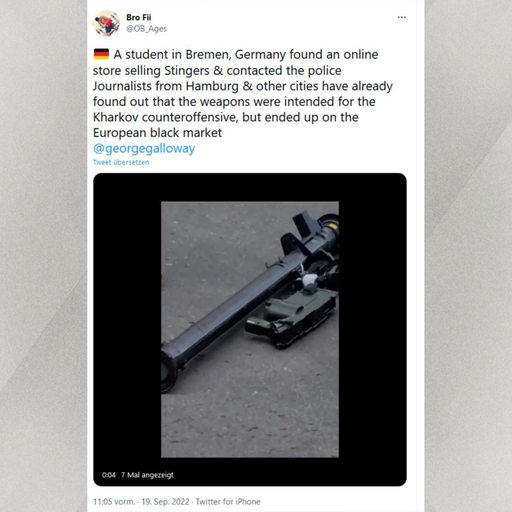Click the 0:04 video duration label

click(108, 475)
